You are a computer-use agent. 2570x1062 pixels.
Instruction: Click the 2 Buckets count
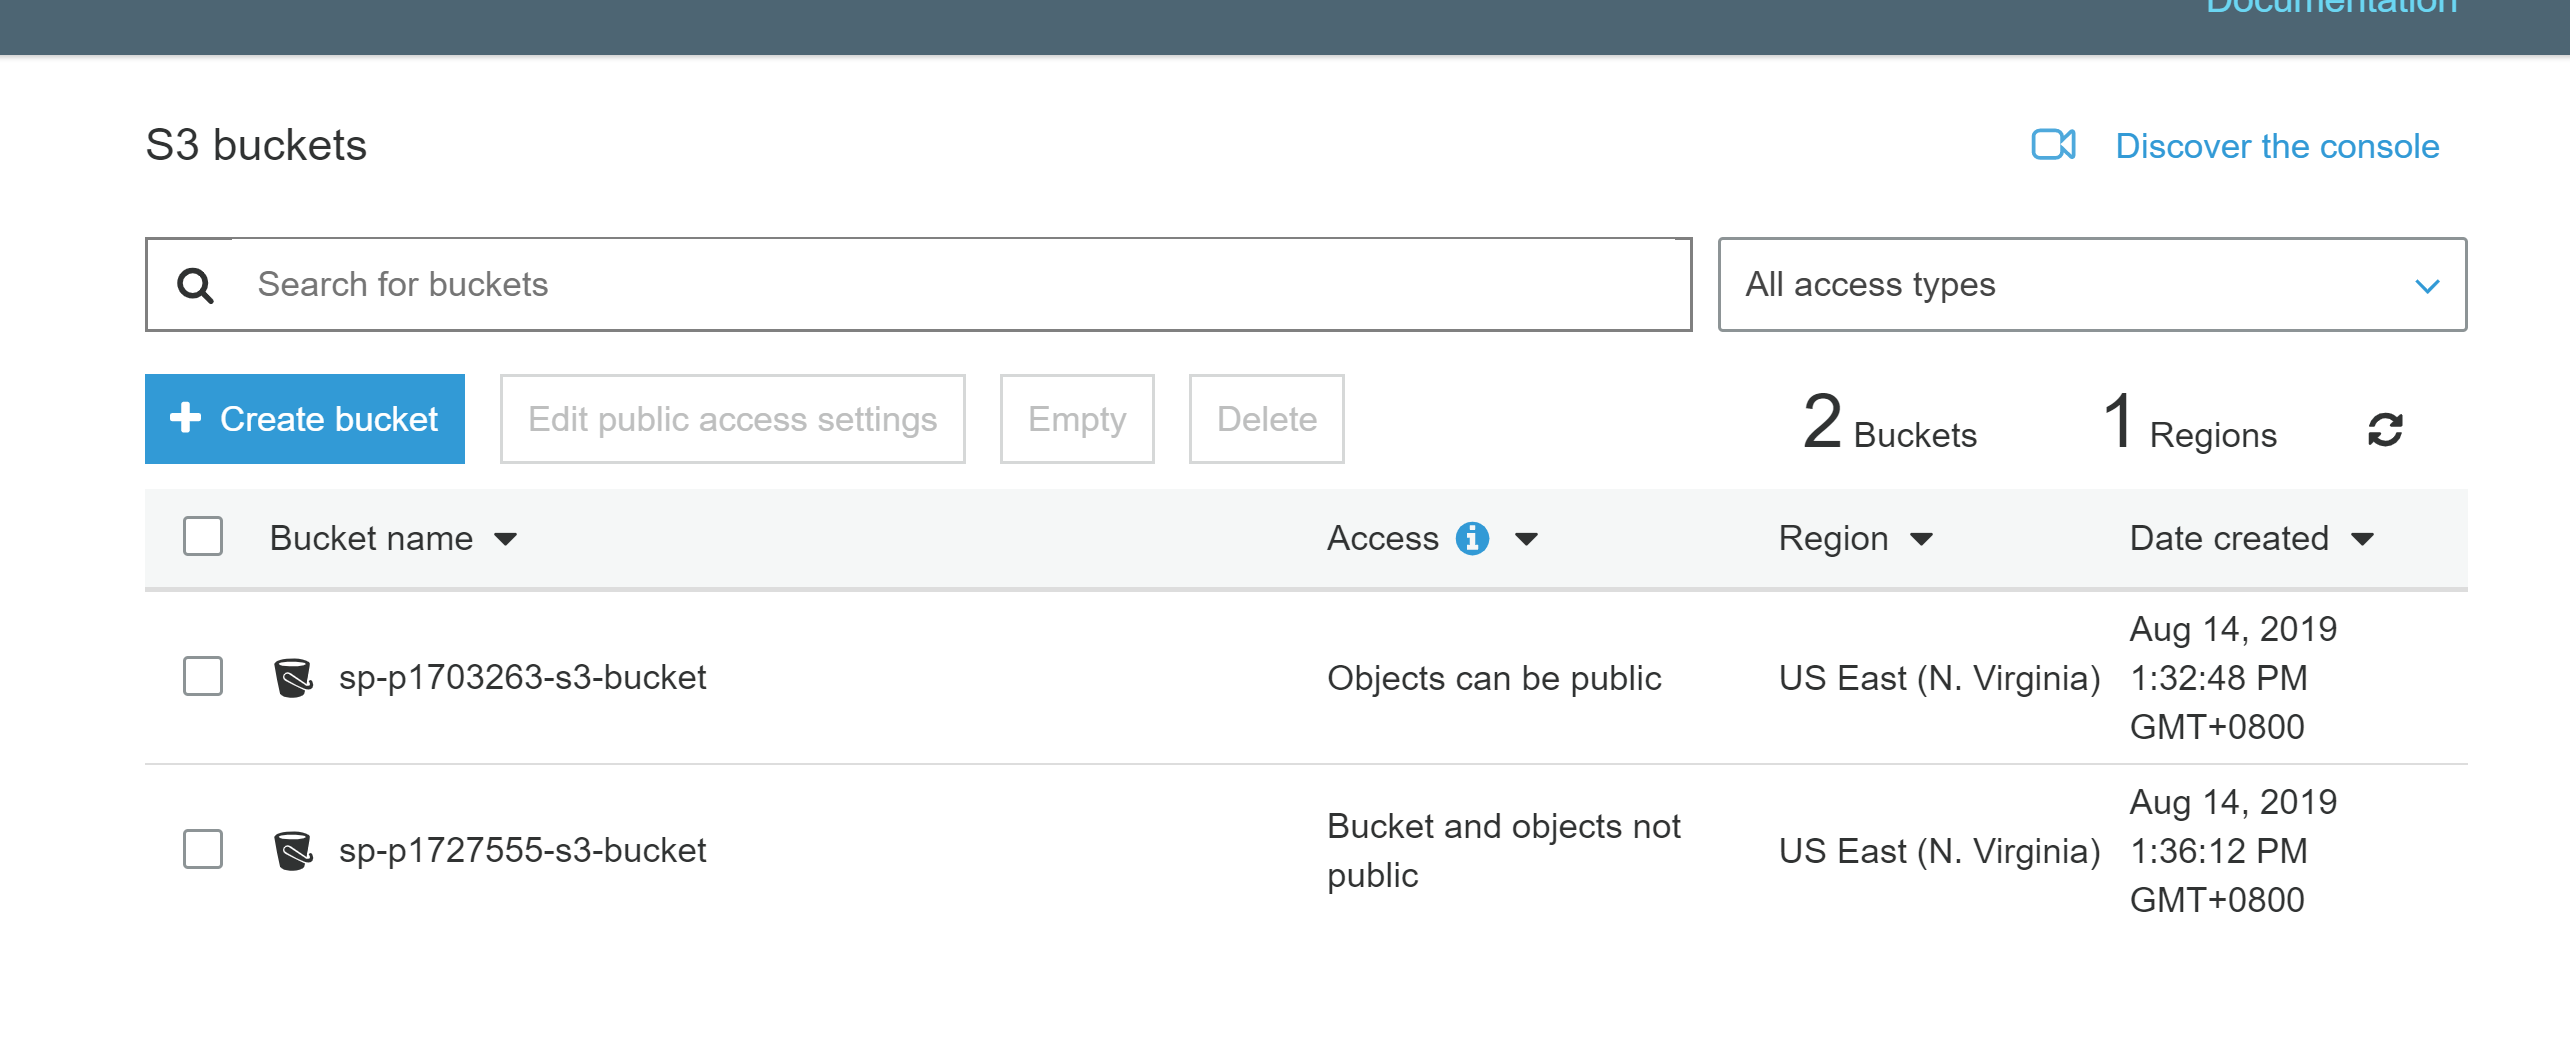click(x=1889, y=423)
